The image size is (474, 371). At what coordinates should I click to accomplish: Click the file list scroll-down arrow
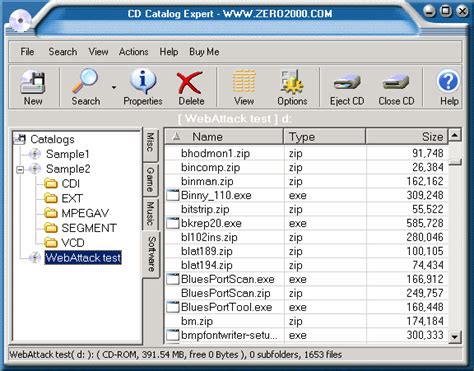455,336
